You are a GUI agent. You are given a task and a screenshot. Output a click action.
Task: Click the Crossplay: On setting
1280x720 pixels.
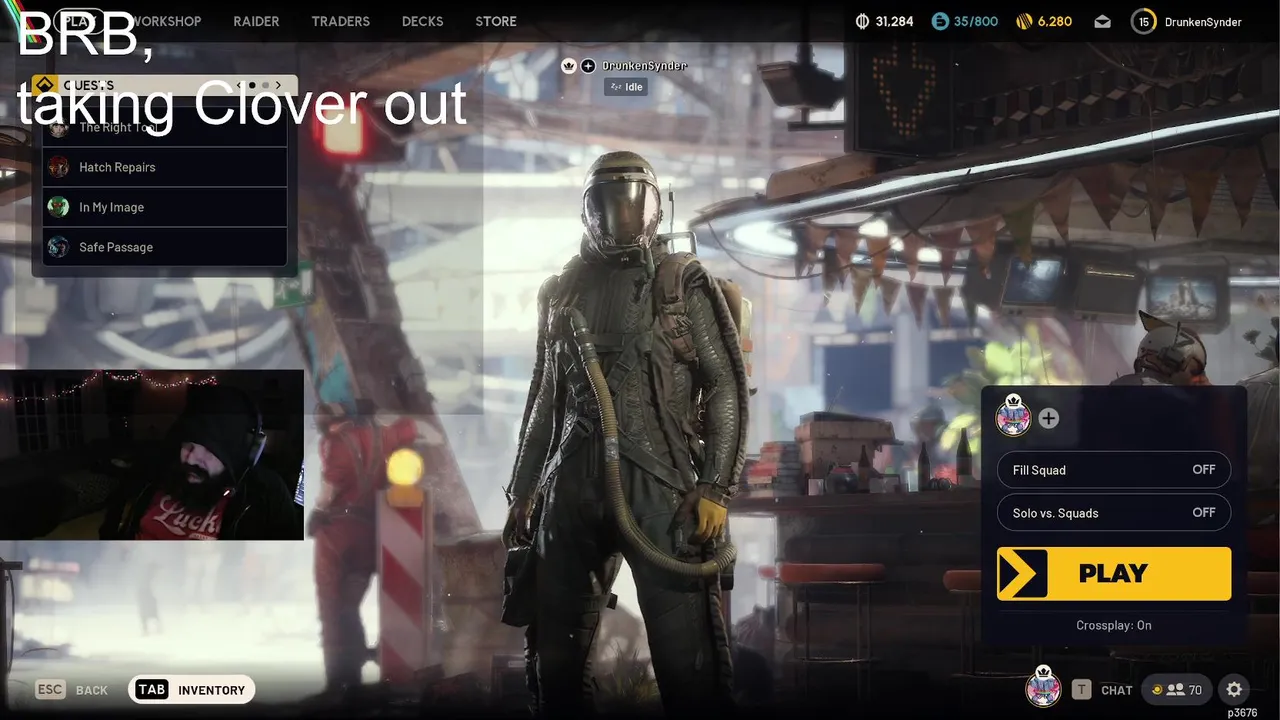[1114, 625]
